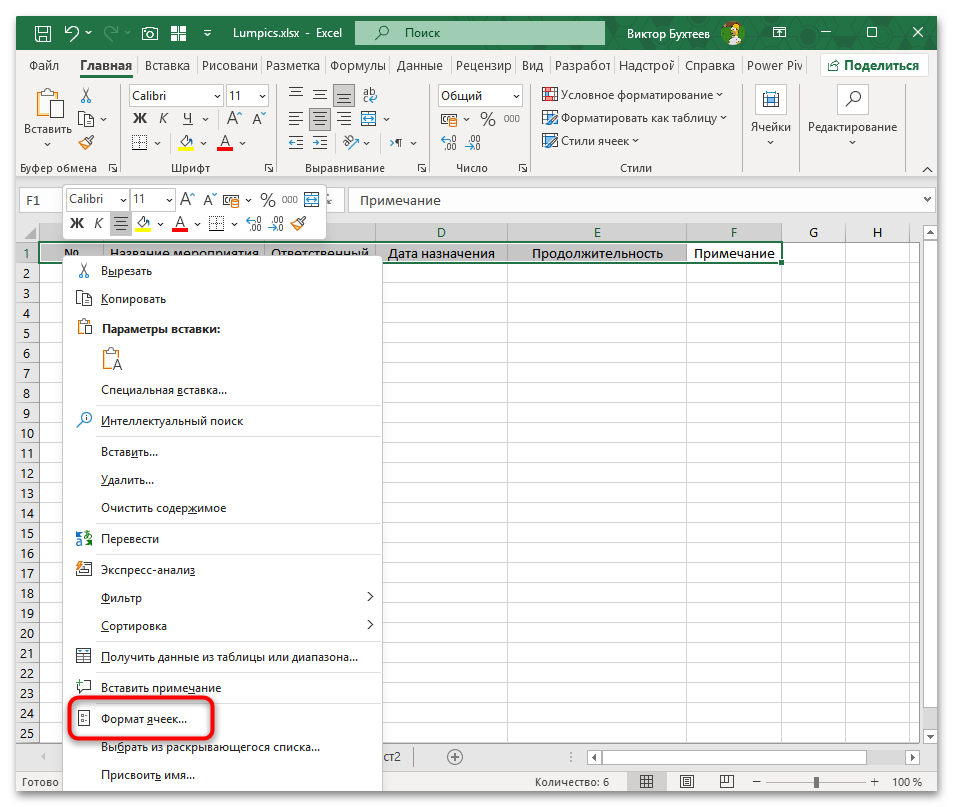The height and width of the screenshot is (807, 953).
Task: Choose Вставить примечание entry
Action: 222,688
